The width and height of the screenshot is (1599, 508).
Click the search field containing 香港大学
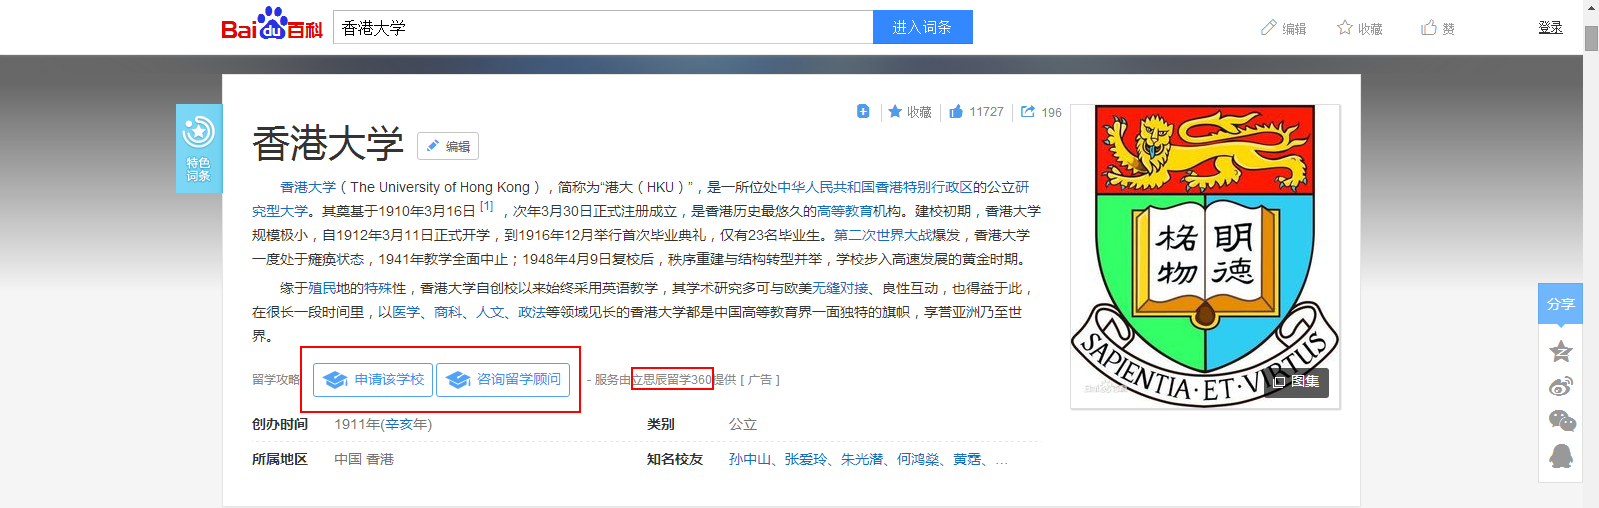(x=603, y=27)
